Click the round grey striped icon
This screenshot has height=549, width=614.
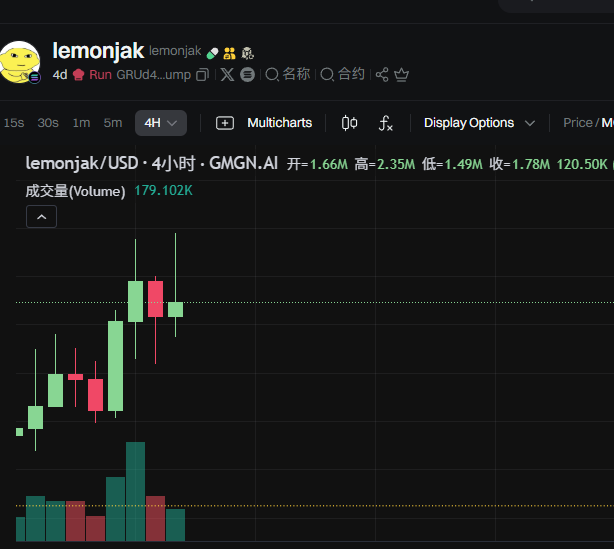(x=247, y=74)
